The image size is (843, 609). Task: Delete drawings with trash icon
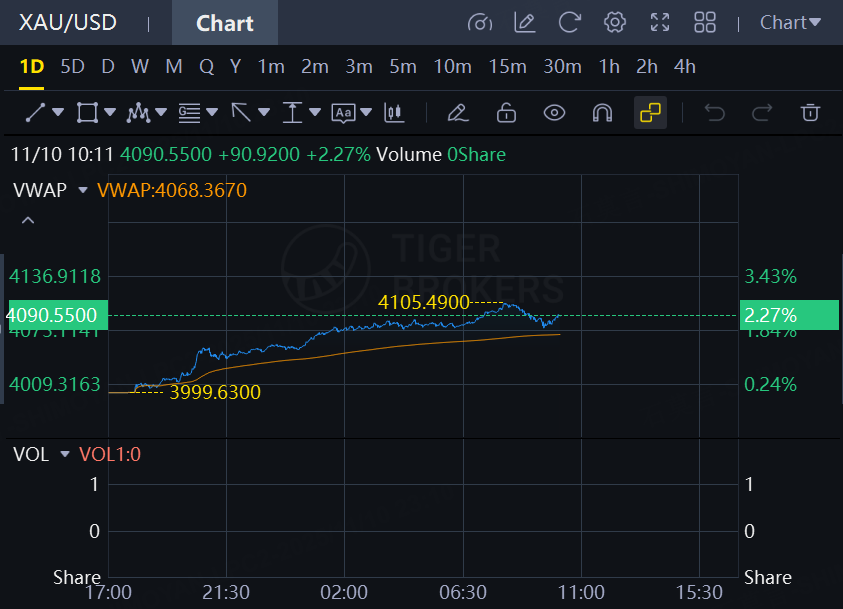tap(811, 112)
